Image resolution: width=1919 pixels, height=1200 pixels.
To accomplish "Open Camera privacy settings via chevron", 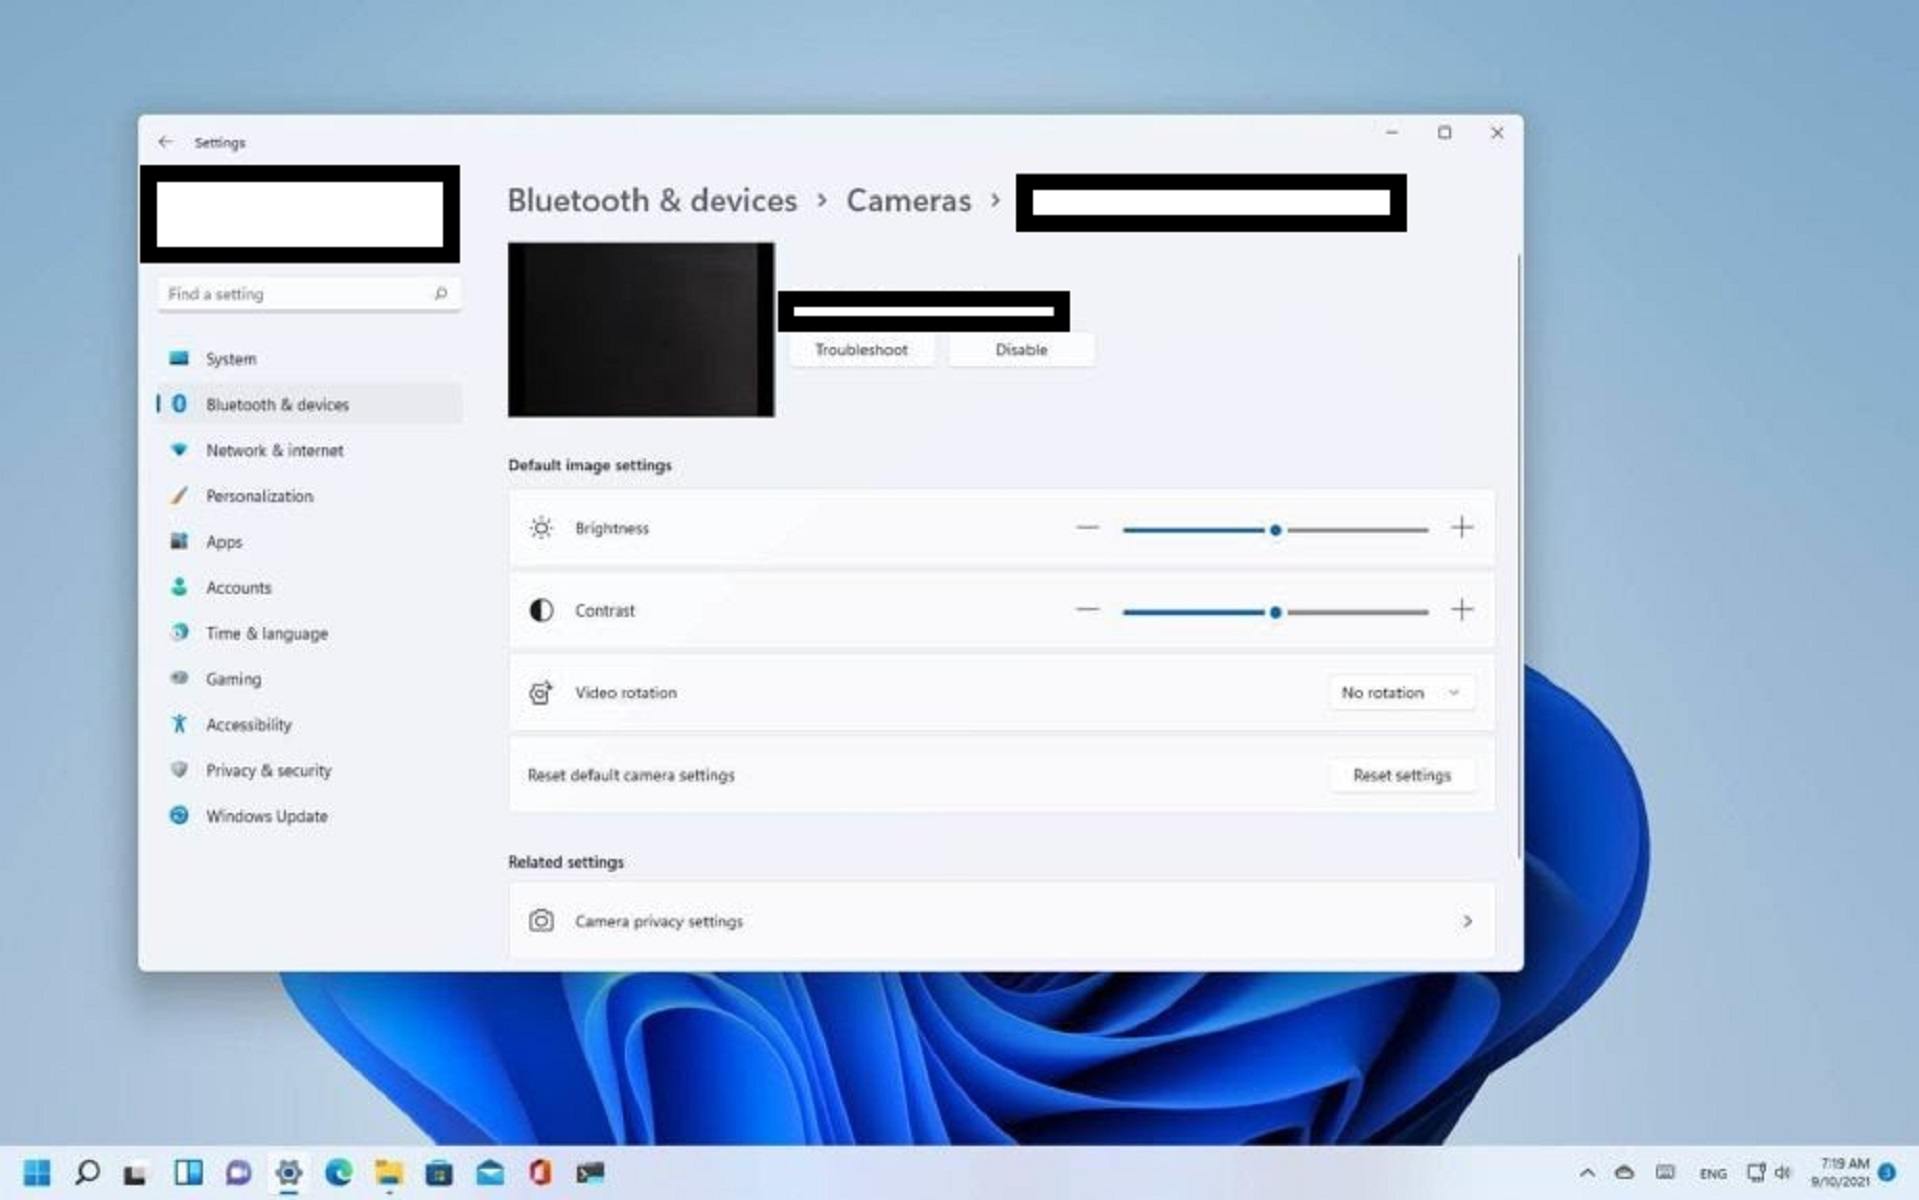I will coord(1467,921).
